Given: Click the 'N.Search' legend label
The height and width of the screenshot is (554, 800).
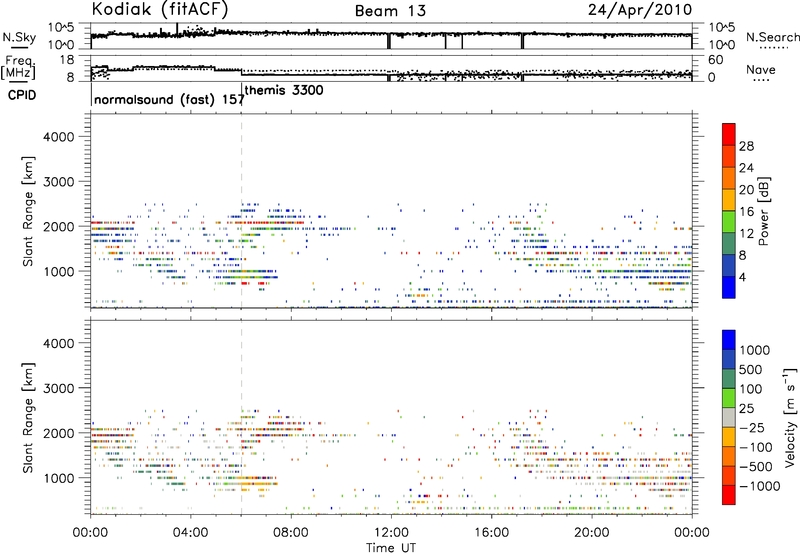Looking at the screenshot, I should click(772, 37).
